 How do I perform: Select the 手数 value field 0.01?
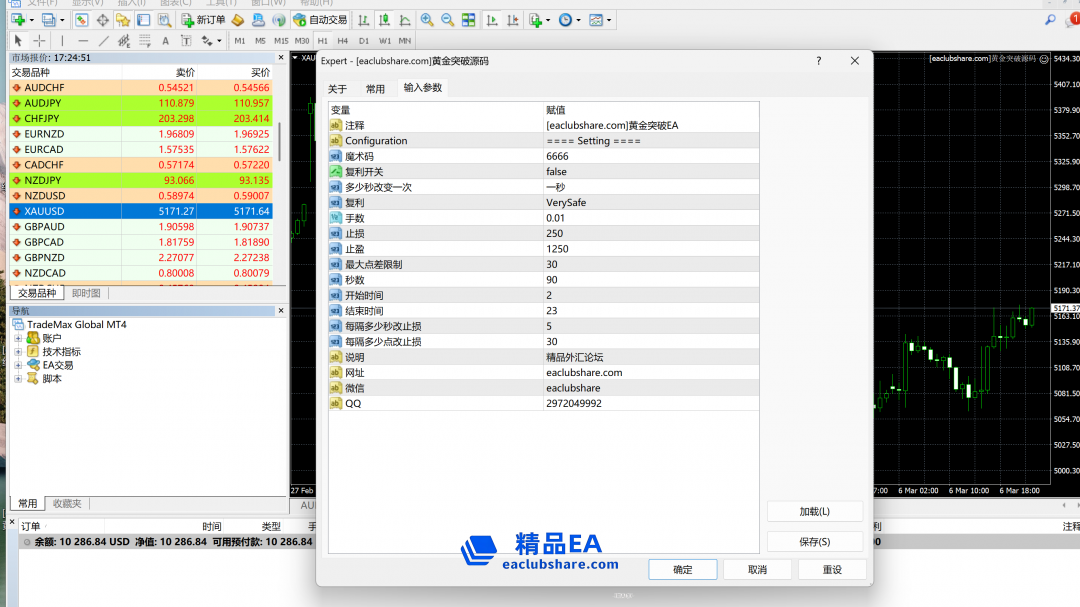click(x=650, y=218)
